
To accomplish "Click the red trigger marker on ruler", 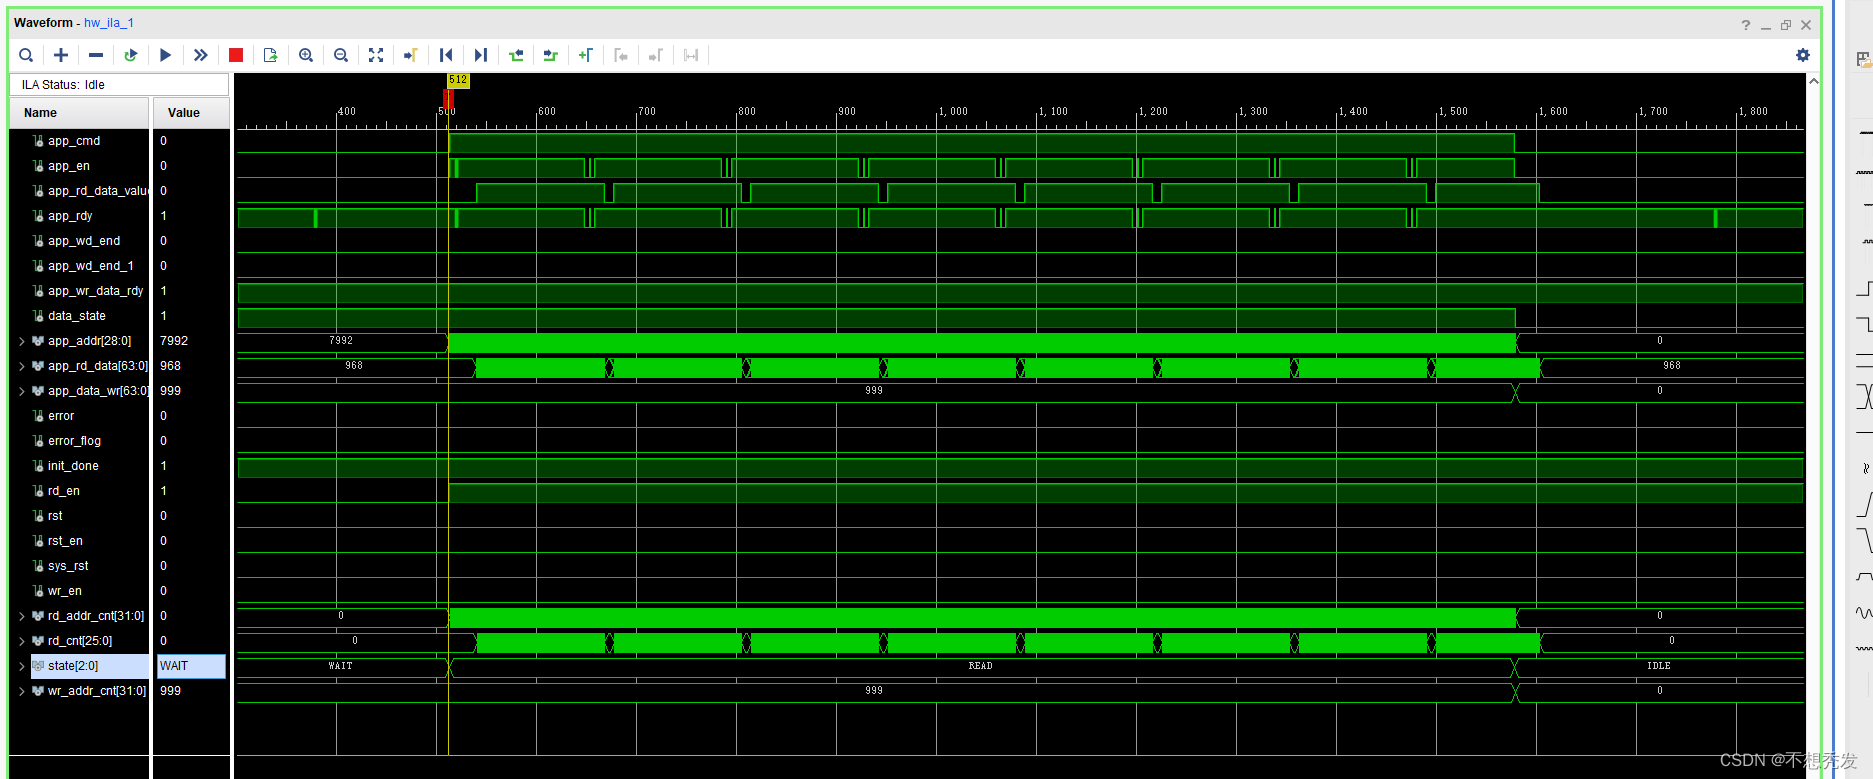I will point(448,99).
